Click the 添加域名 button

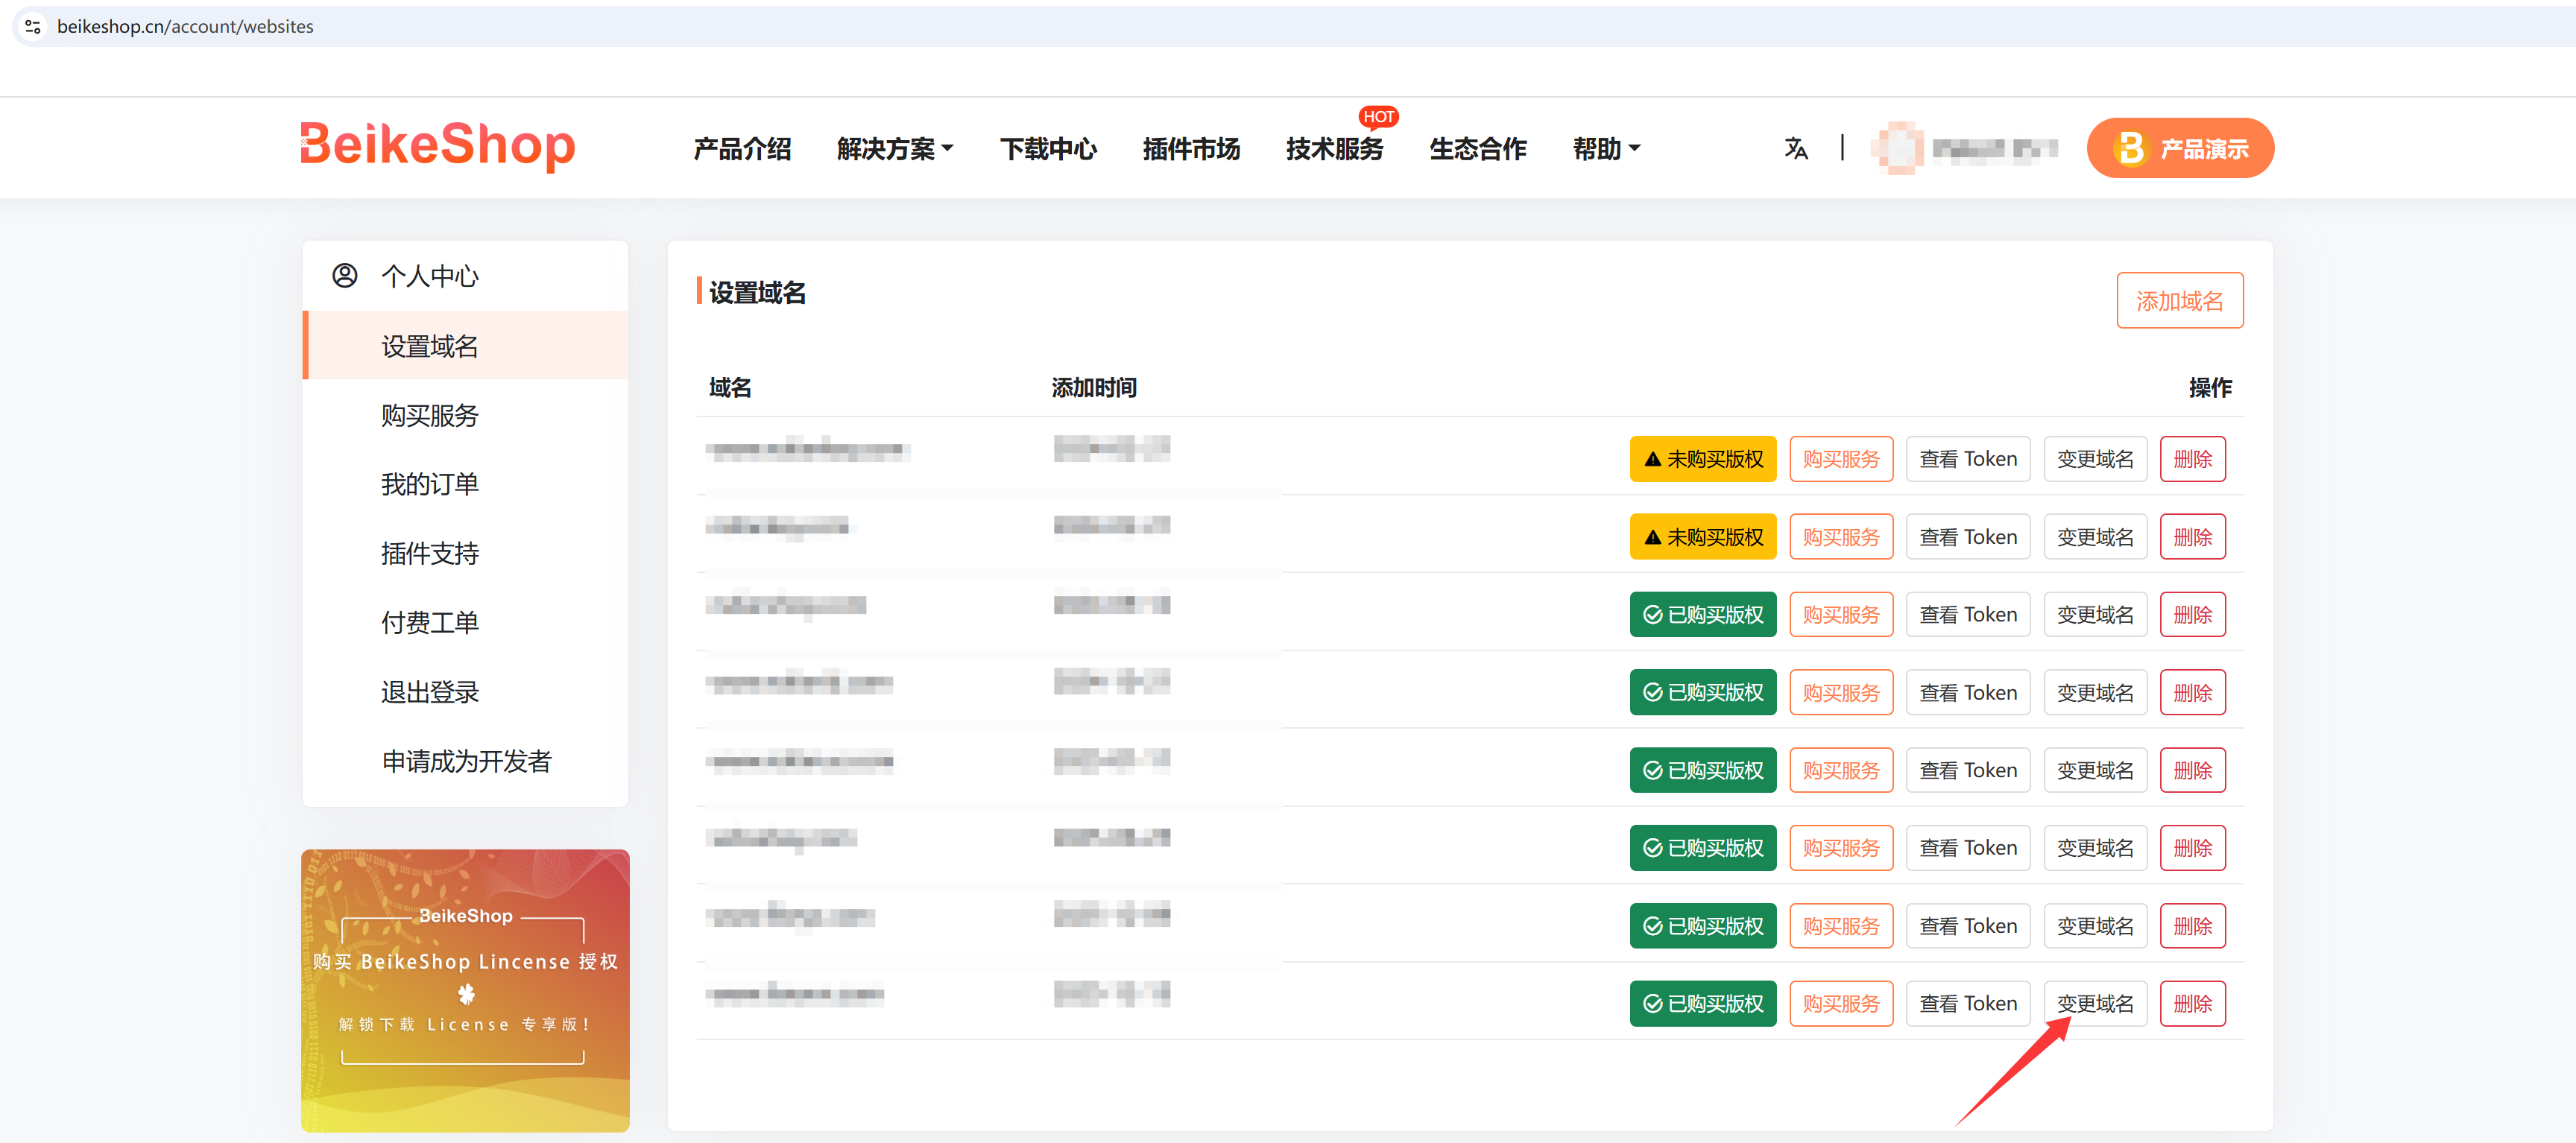coord(2179,300)
